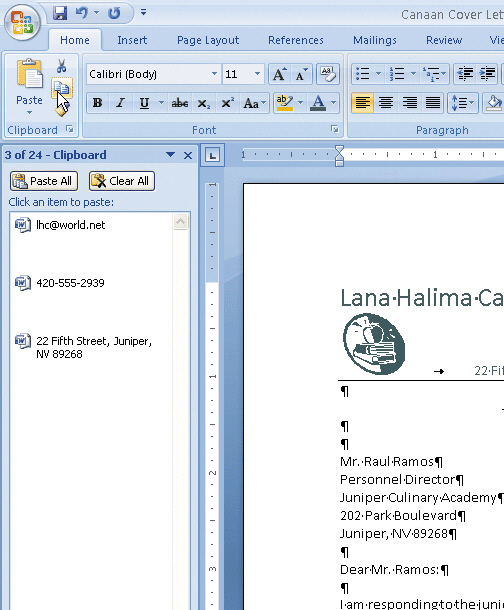Click the tab selector box by ruler
This screenshot has height=610, width=504.
(212, 155)
